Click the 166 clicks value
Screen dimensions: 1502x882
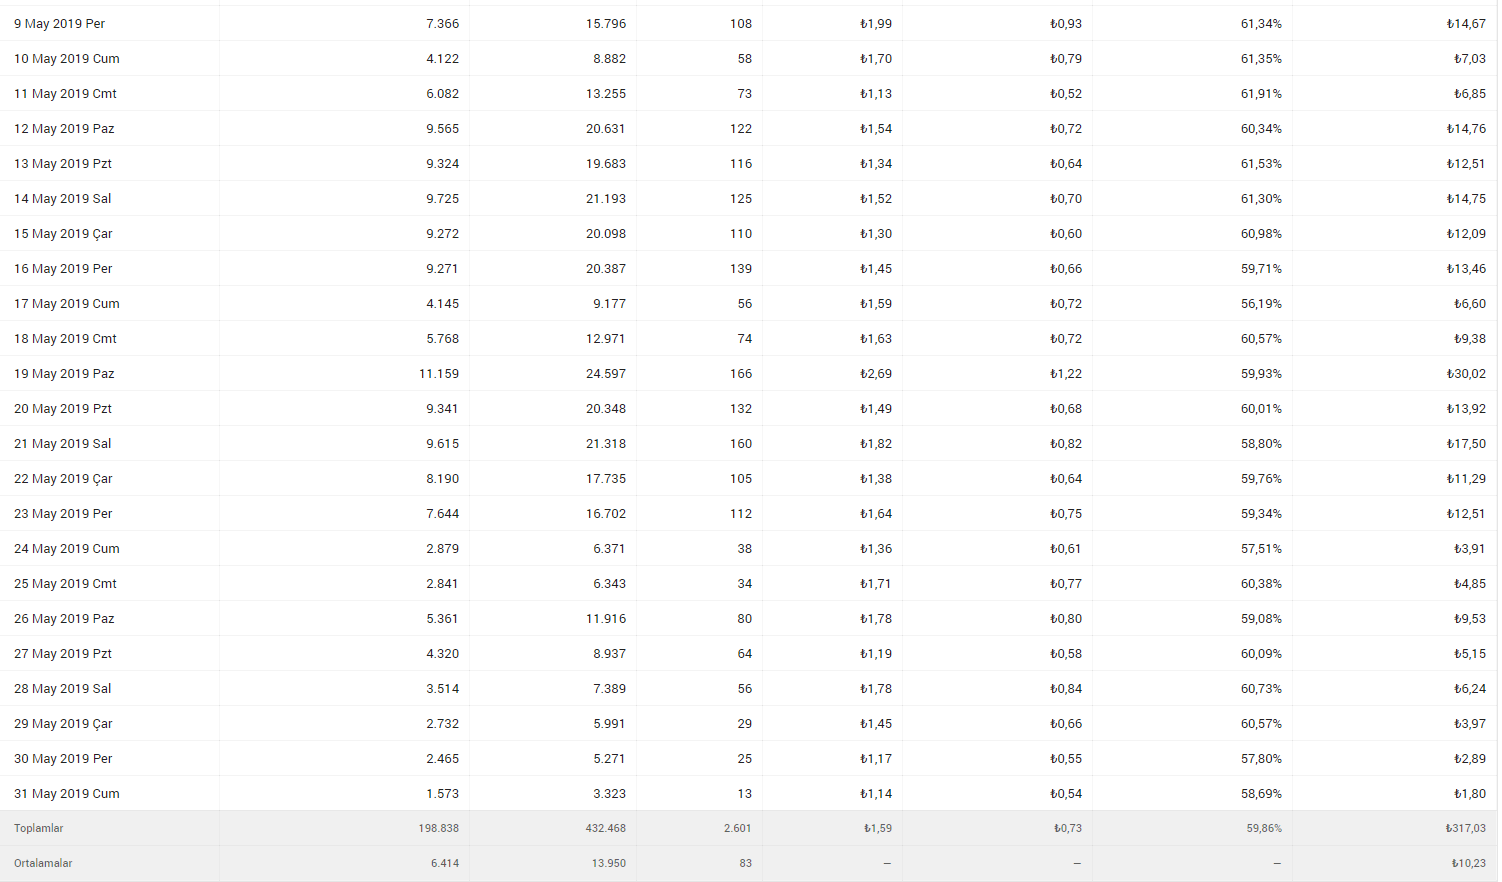pos(741,374)
